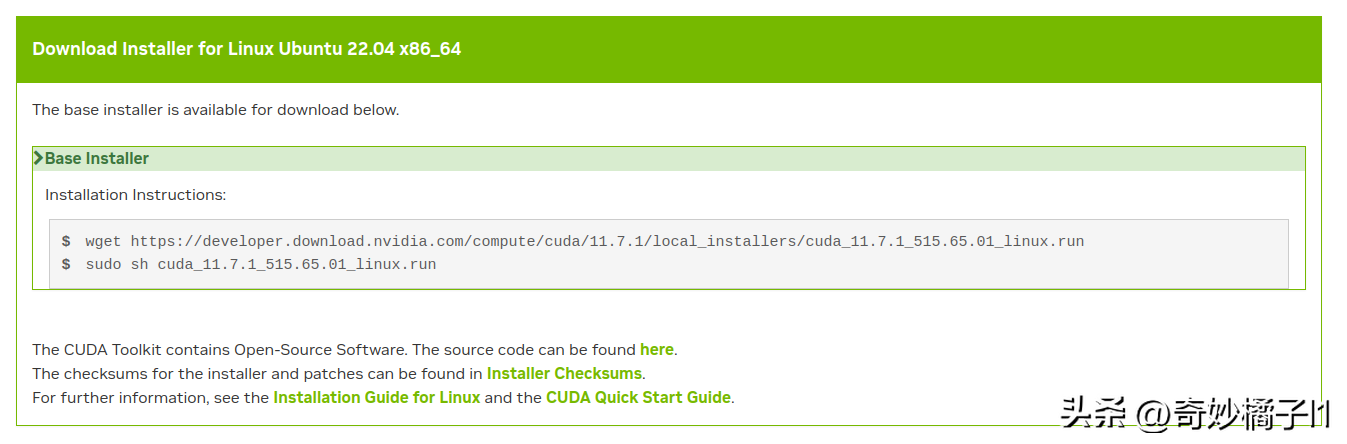Click the developer.download.nvidia.com URL in wget line
The image size is (1347, 444).
[607, 241]
